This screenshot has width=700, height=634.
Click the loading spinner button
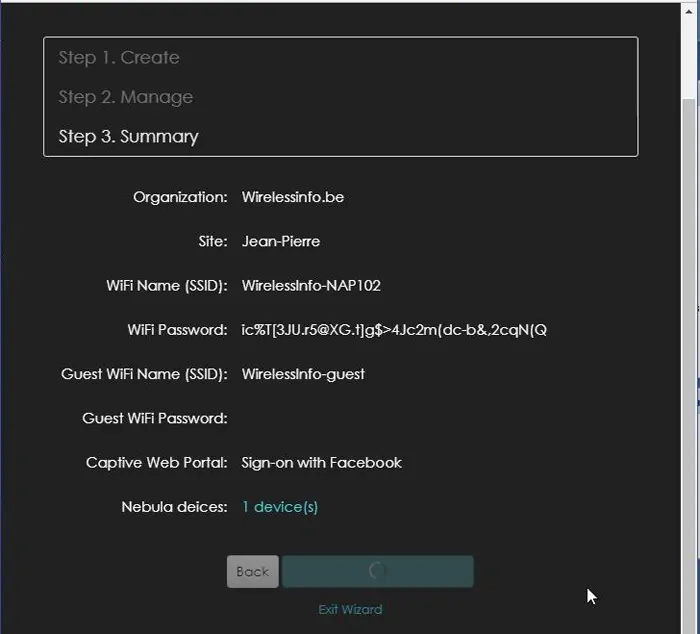point(377,571)
